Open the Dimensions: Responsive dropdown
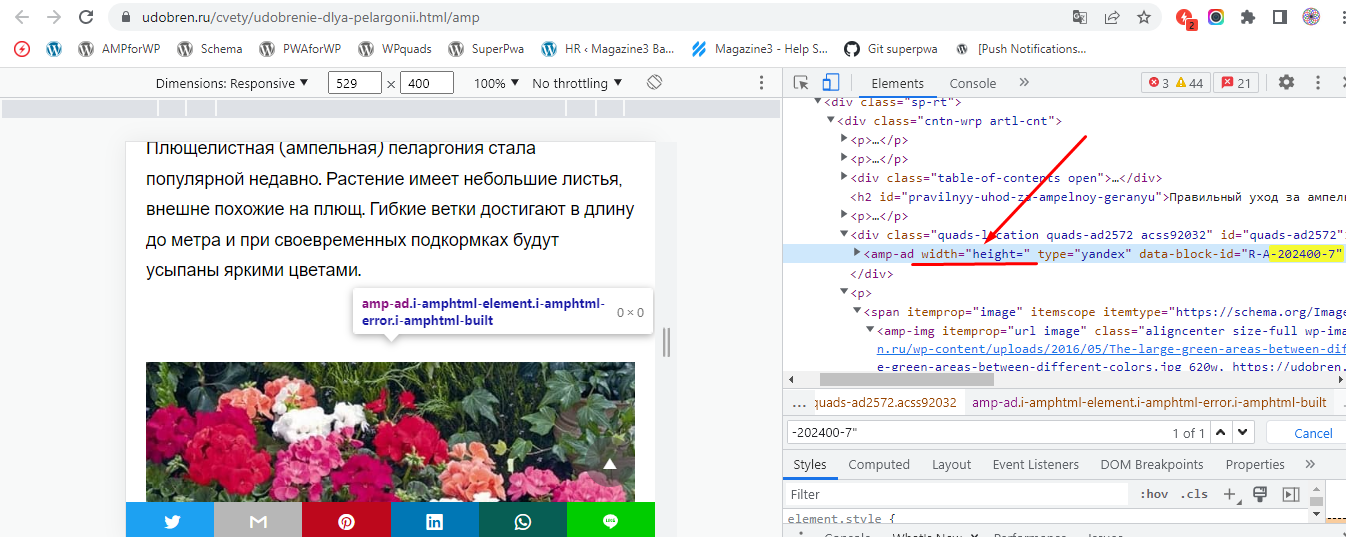This screenshot has width=1346, height=537. [x=232, y=83]
